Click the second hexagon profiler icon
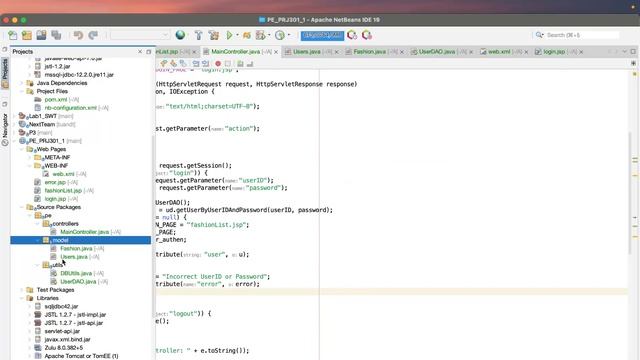The image size is (640, 360). coord(367,36)
